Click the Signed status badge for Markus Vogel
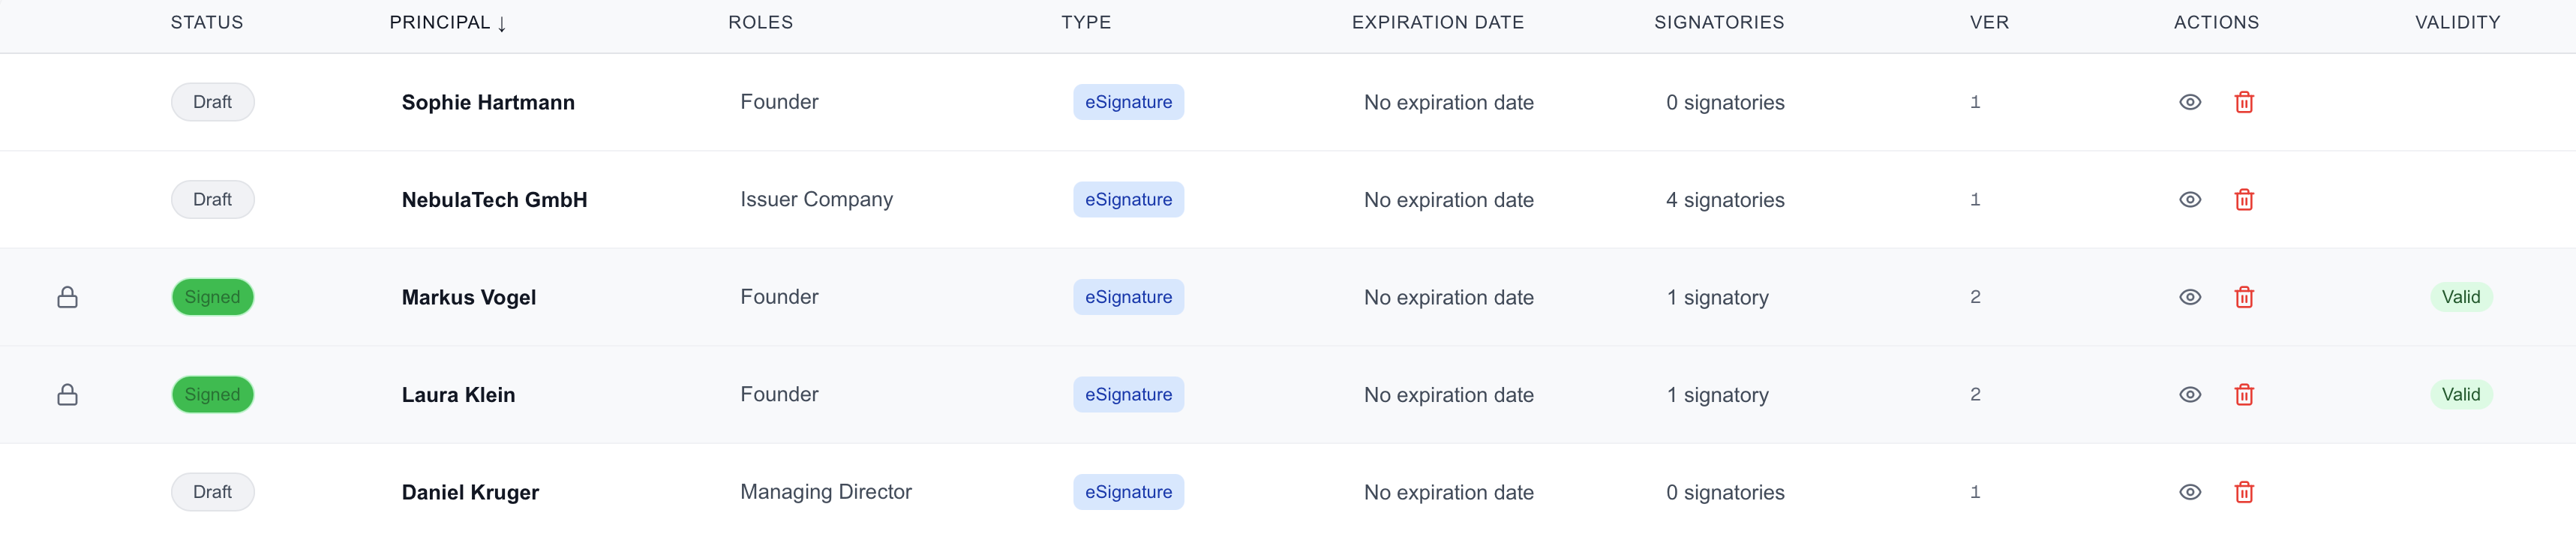 tap(212, 296)
